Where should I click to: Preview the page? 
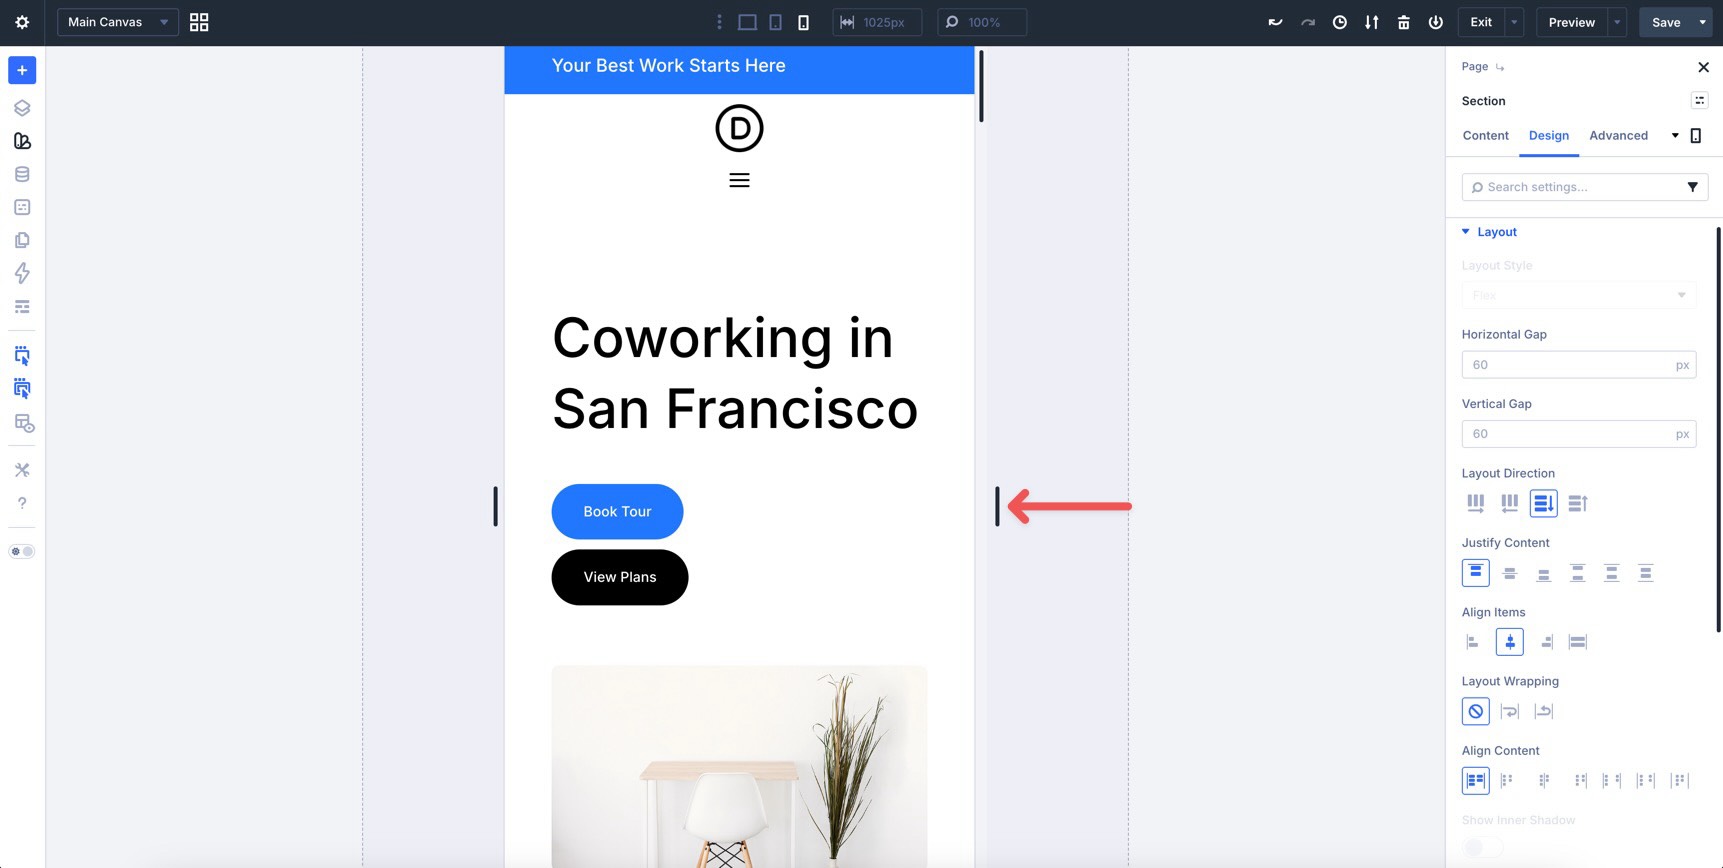click(x=1571, y=22)
